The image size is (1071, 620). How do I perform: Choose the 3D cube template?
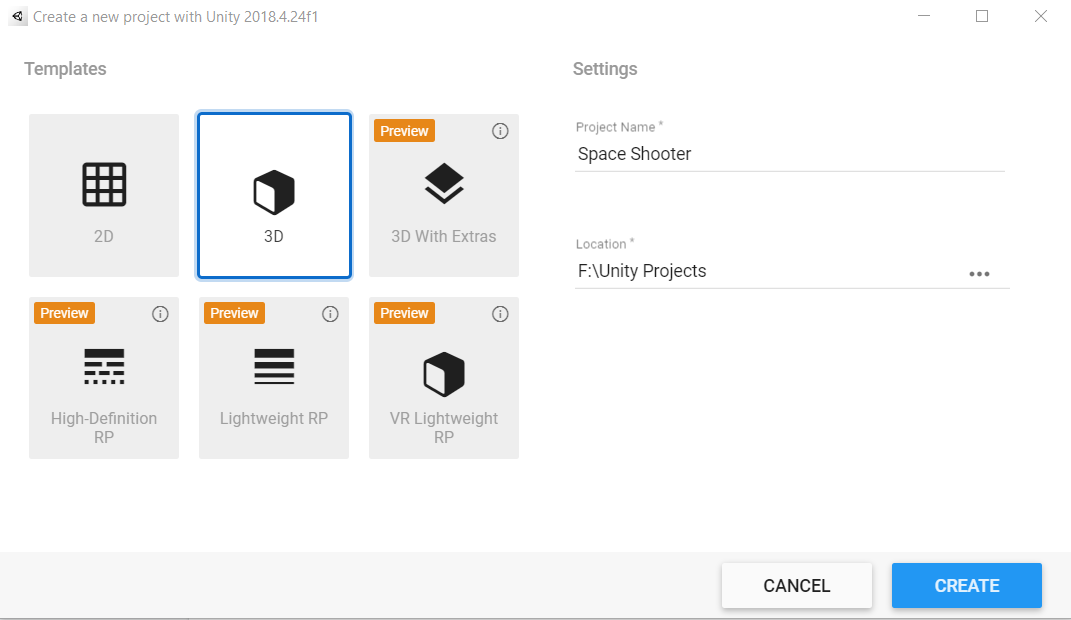274,193
